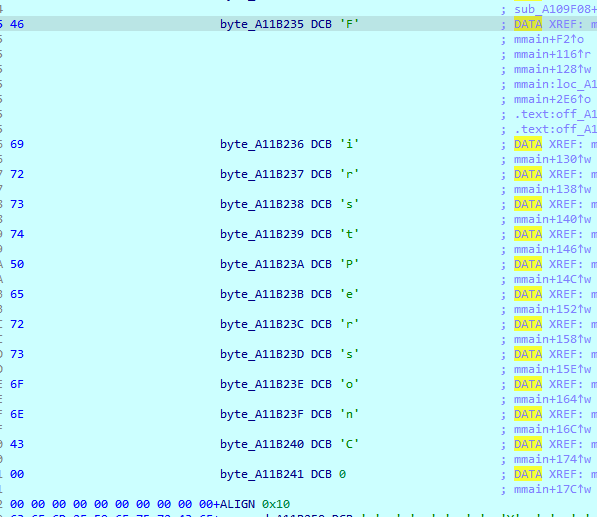This screenshot has height=517, width=597.
Task: Click the DCB 0 value on byte_A11B241
Action: click(x=342, y=474)
